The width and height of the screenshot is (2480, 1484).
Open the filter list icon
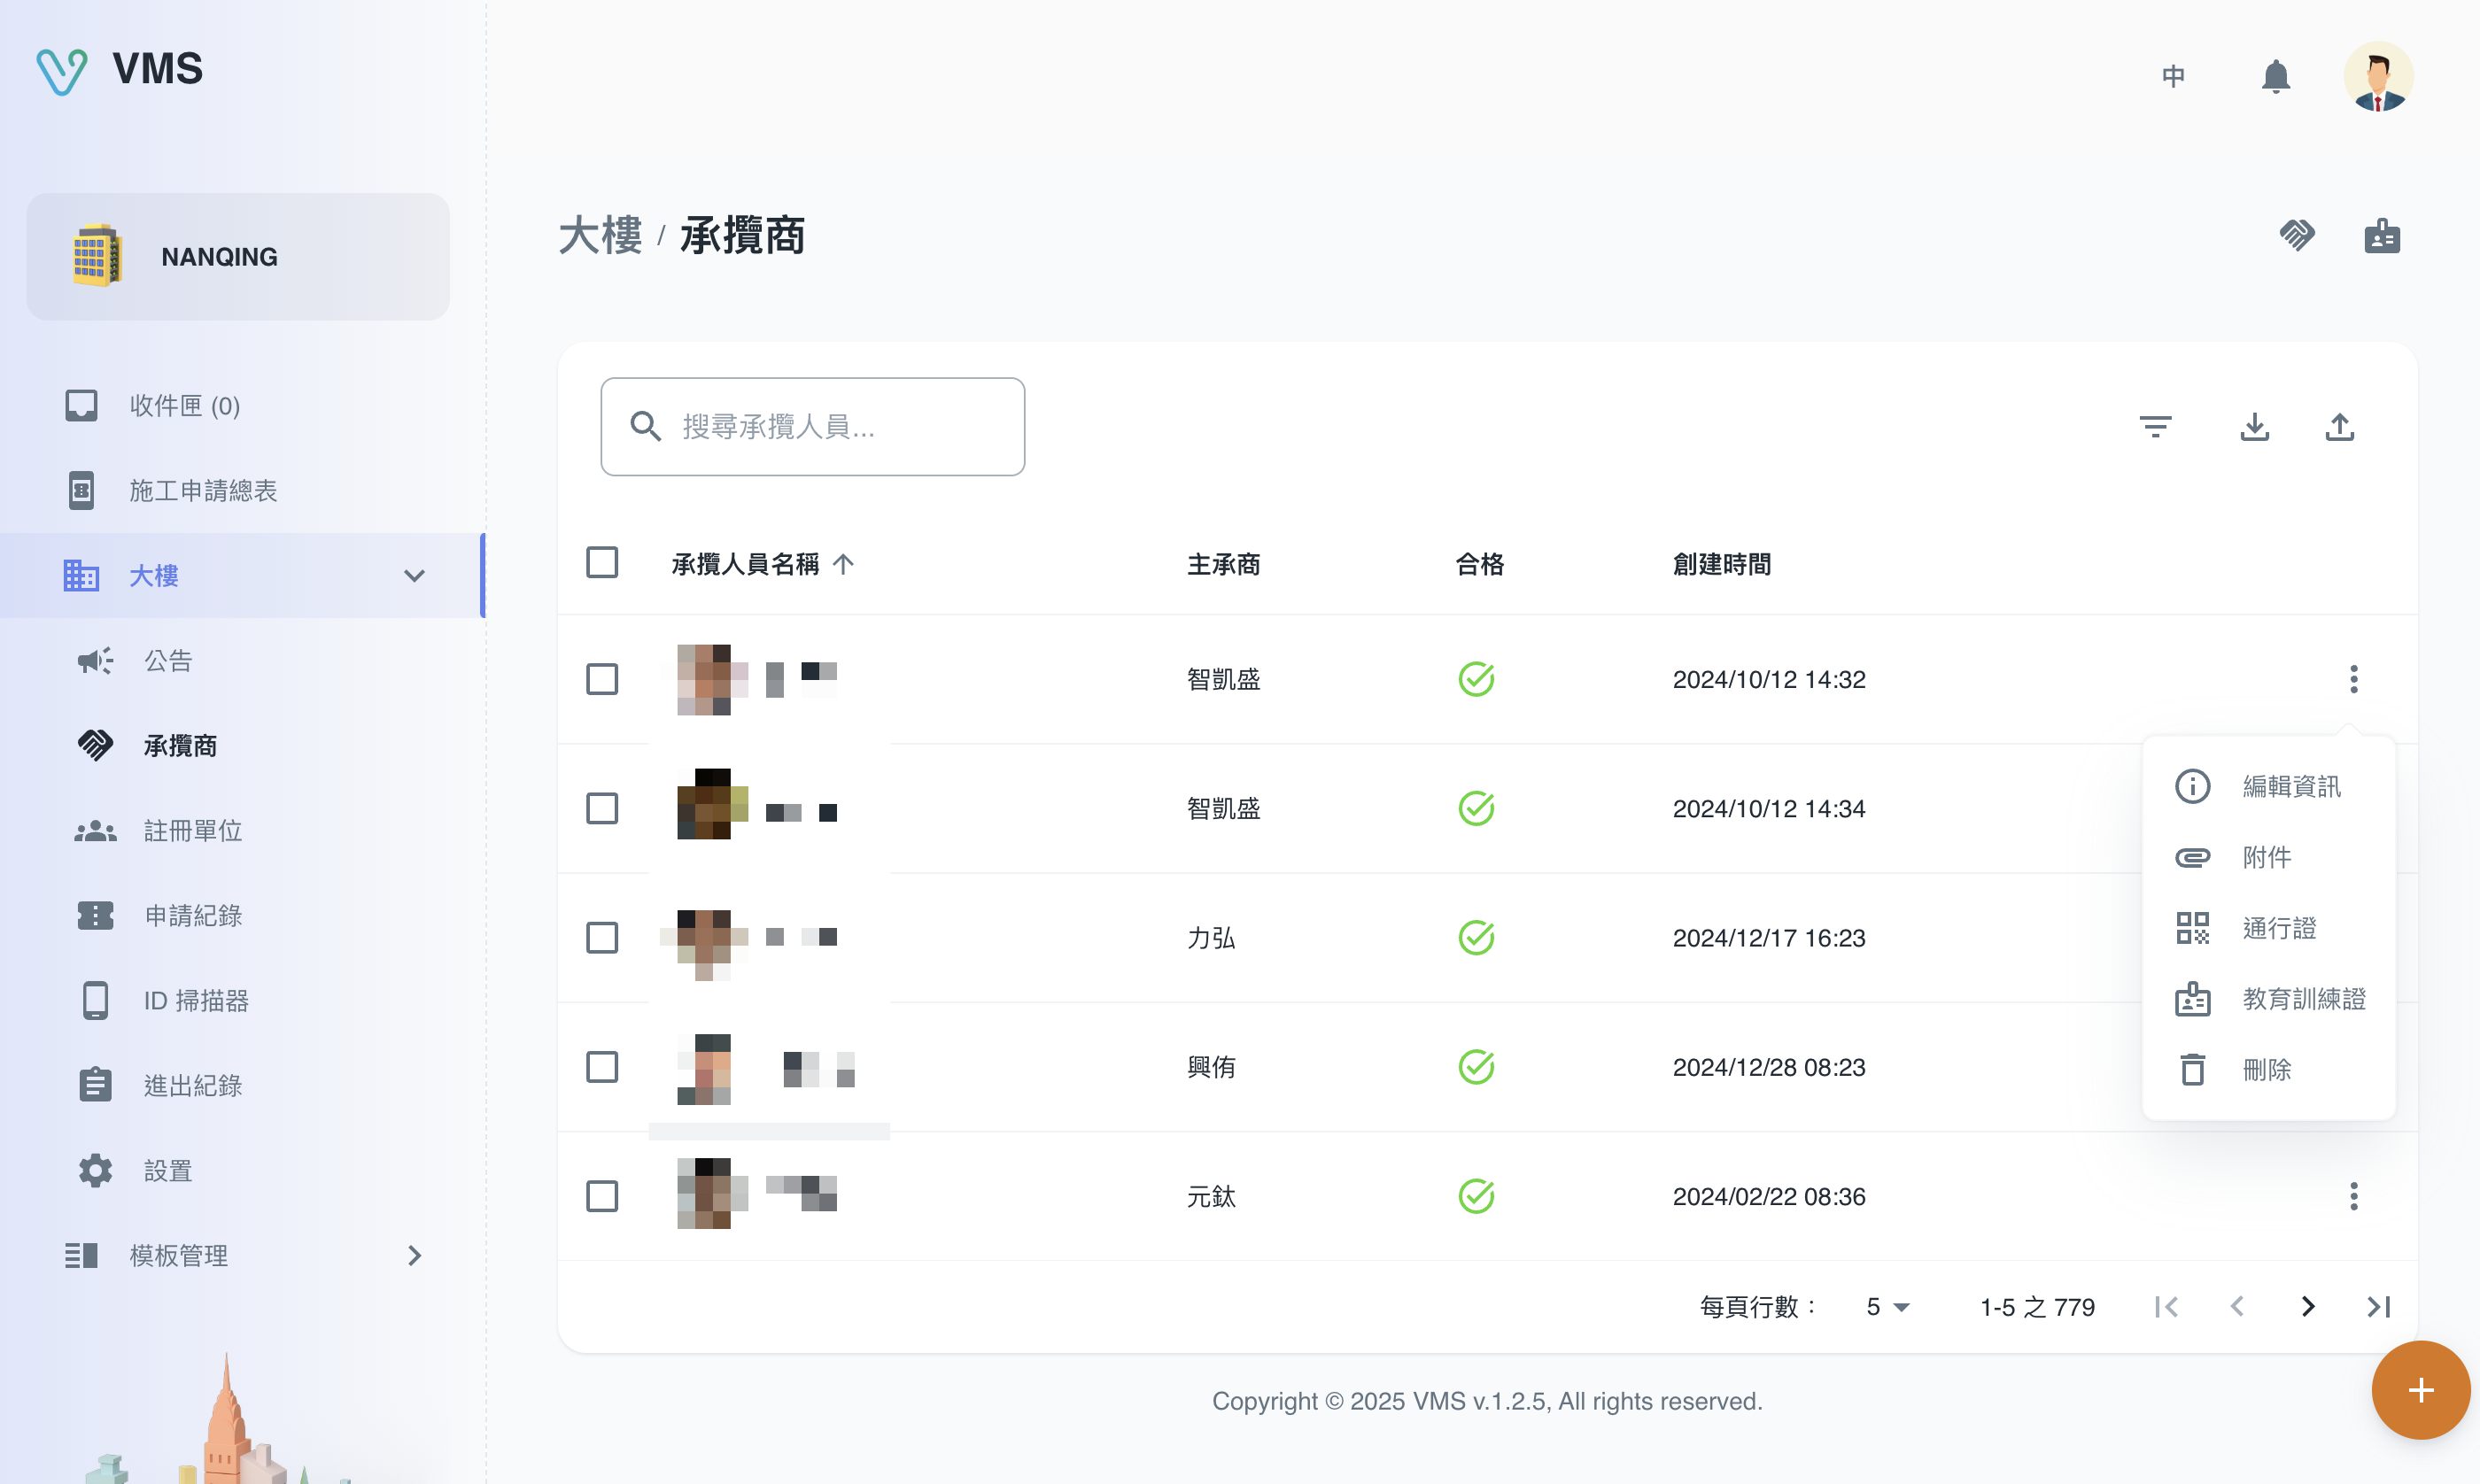click(2155, 427)
